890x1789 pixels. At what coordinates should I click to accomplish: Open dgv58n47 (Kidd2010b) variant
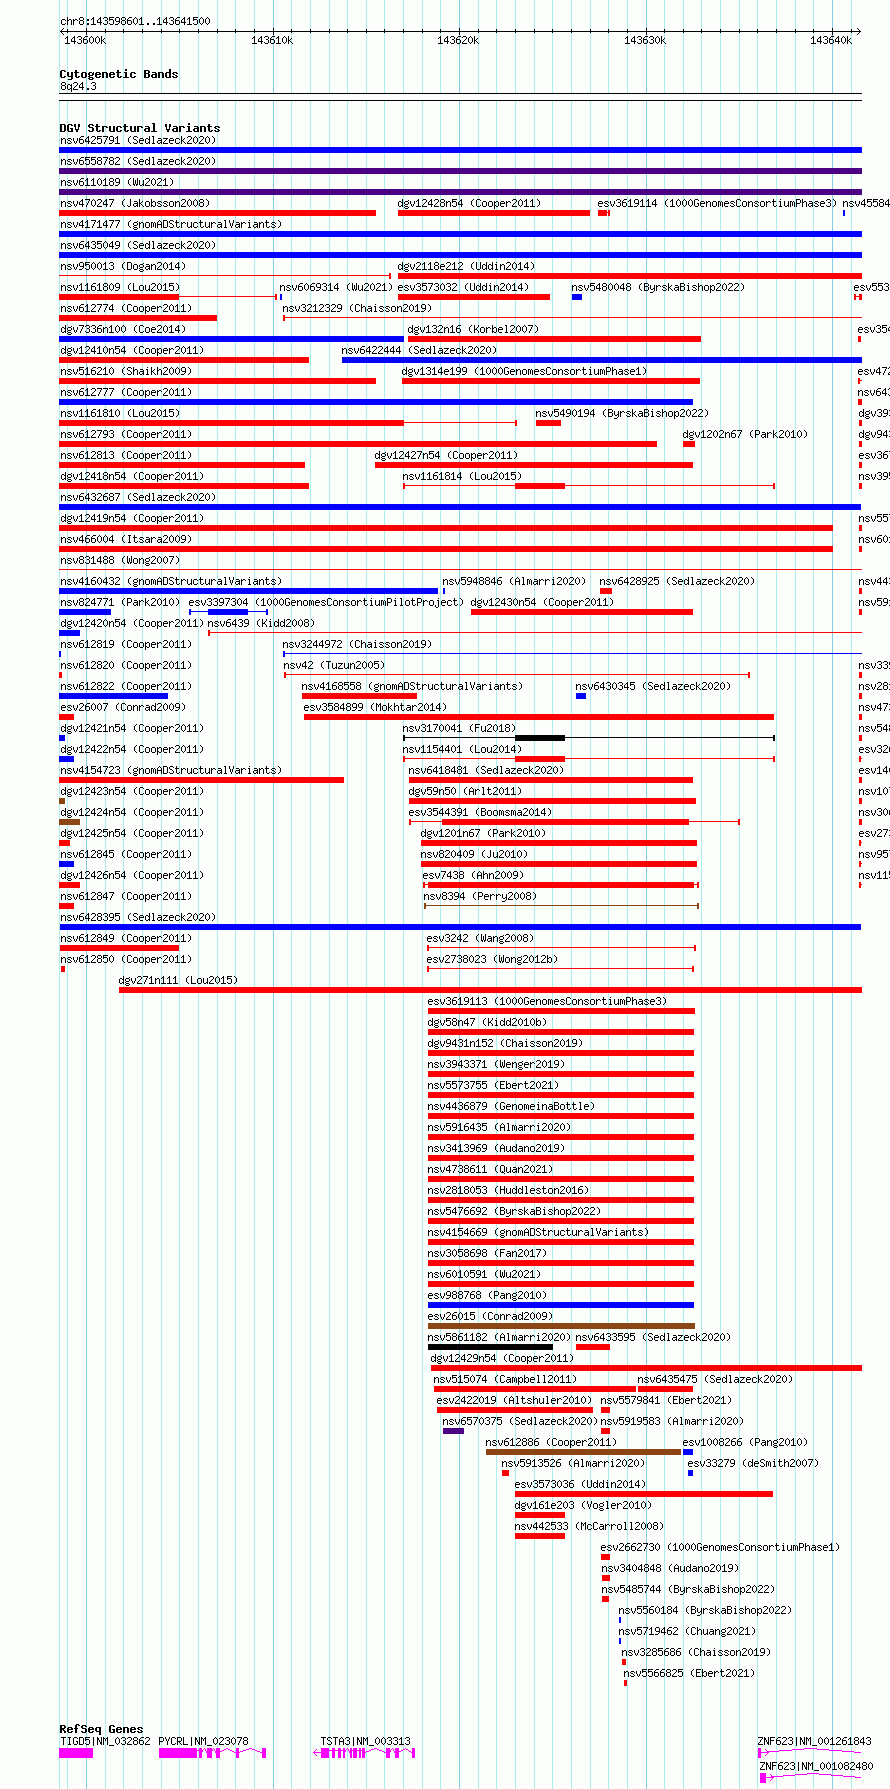click(488, 1022)
